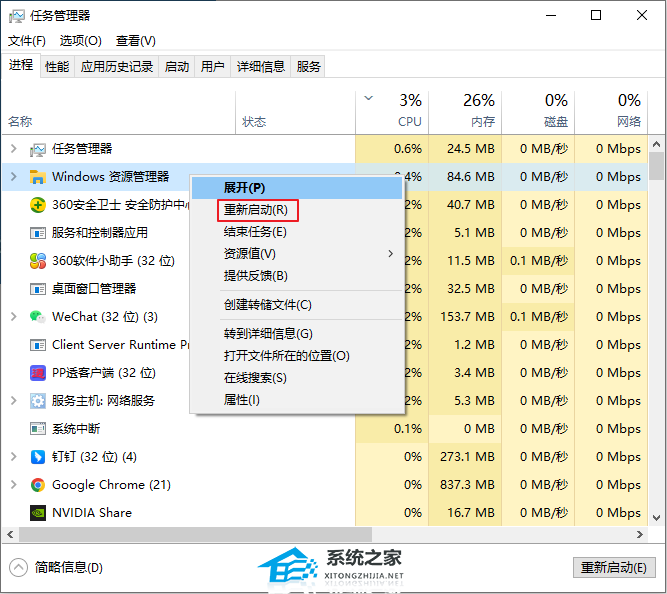
Task: Click the Task Manager title bar icon
Action: coord(17,16)
